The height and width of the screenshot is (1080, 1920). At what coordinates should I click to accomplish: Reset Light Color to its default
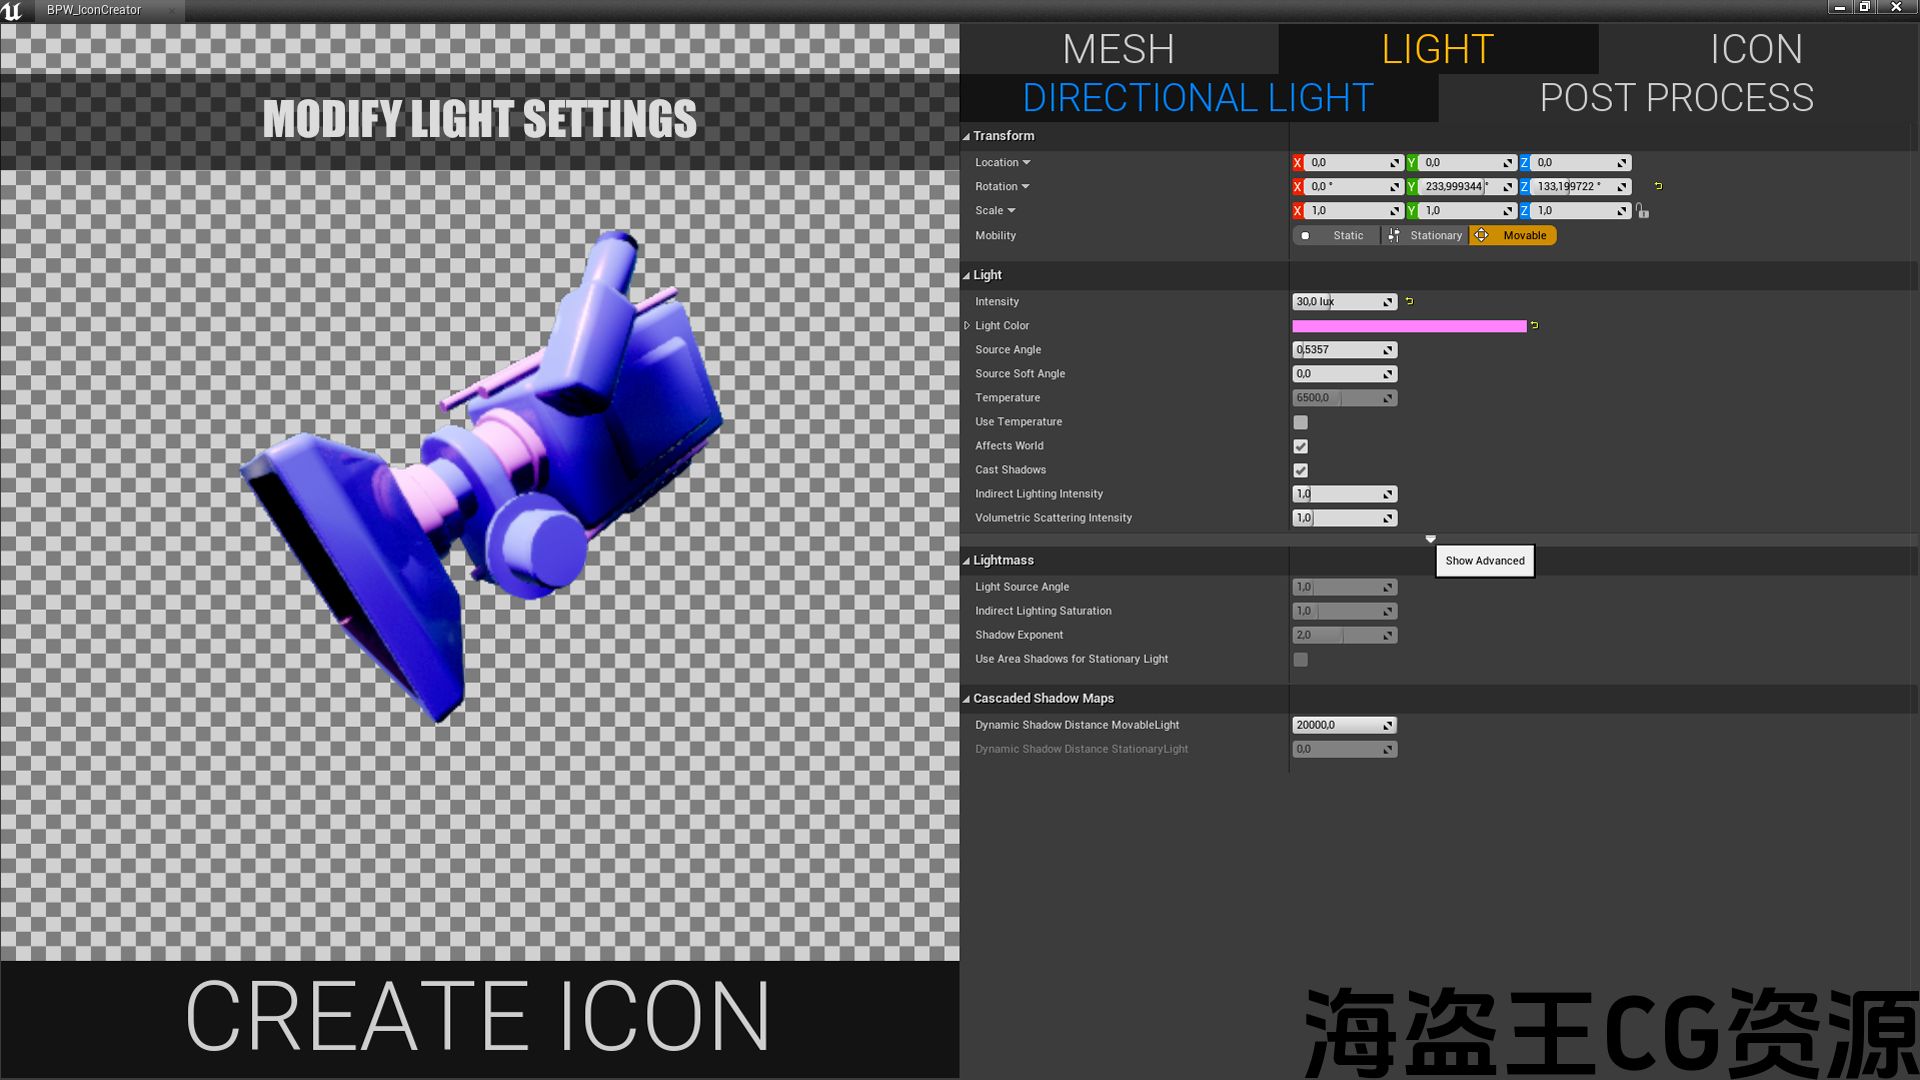1534,326
